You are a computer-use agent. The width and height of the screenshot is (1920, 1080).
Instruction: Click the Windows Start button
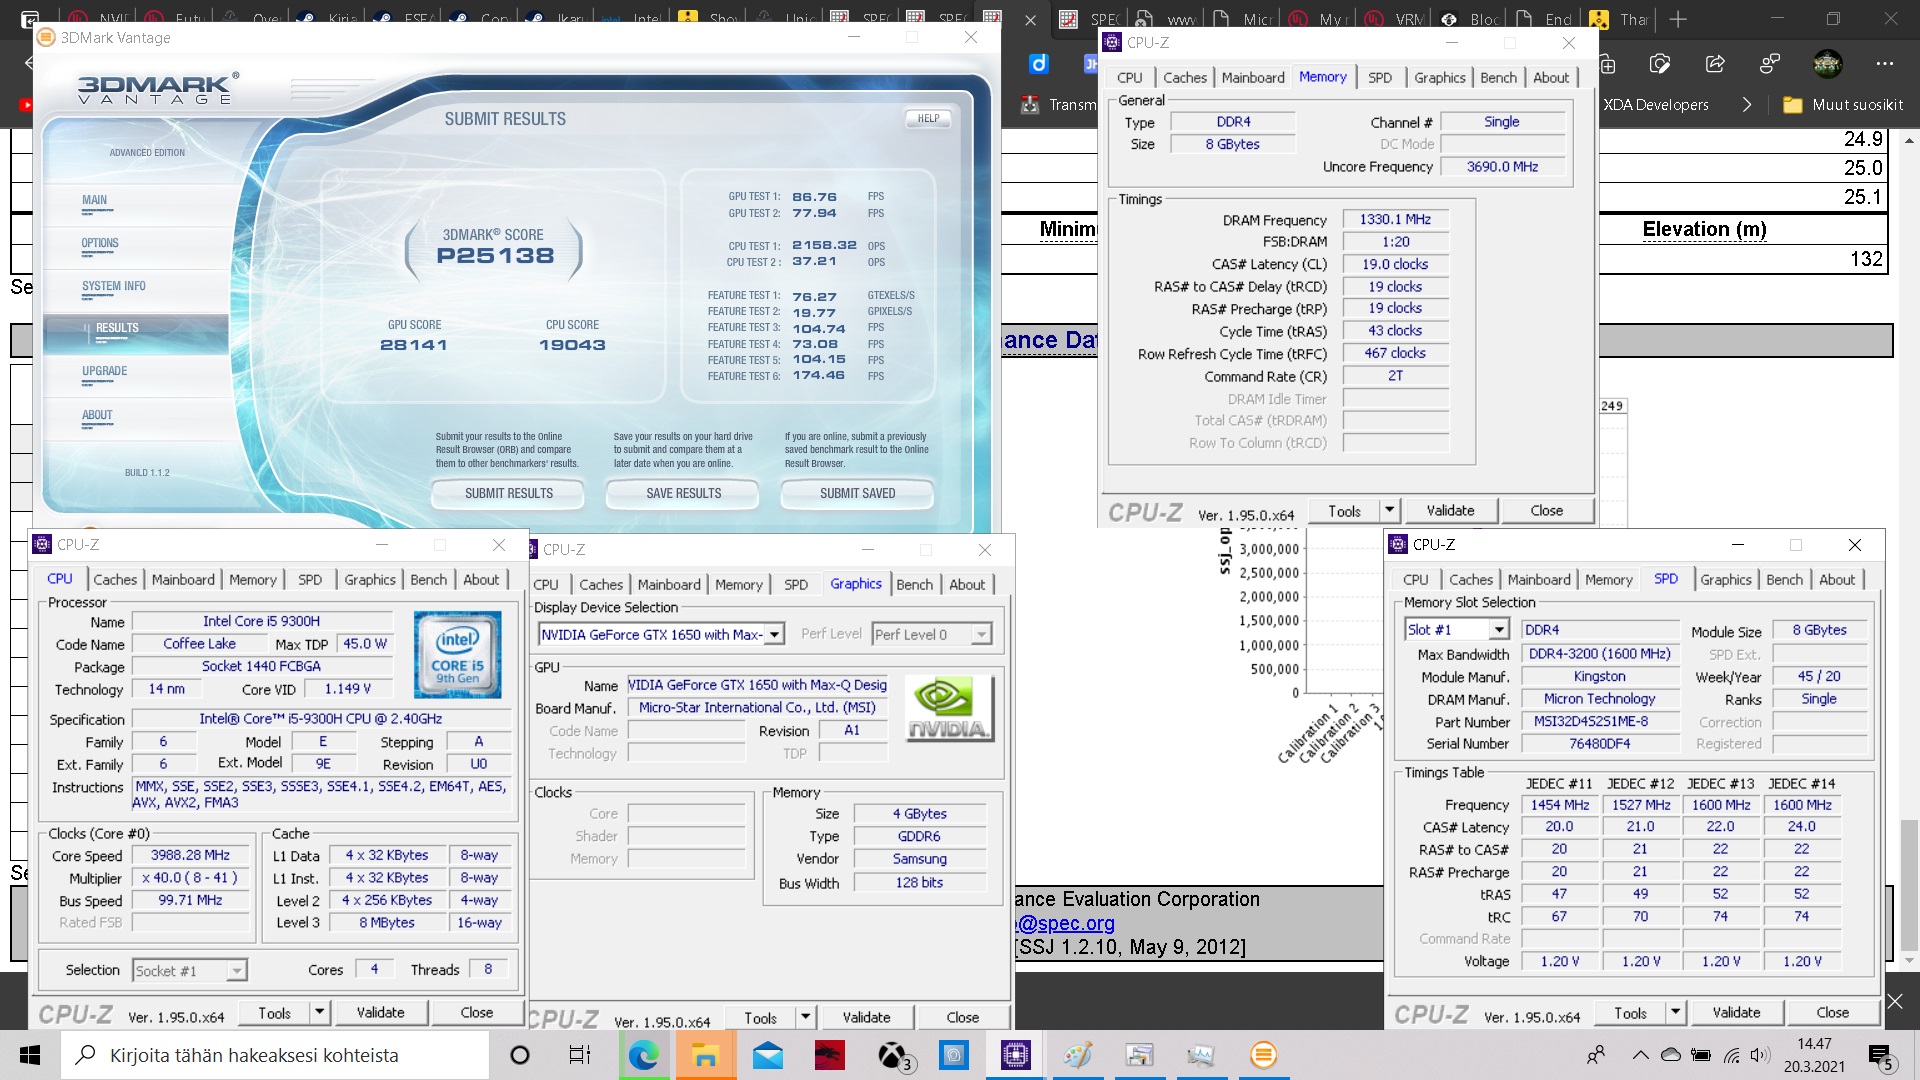(30, 1055)
